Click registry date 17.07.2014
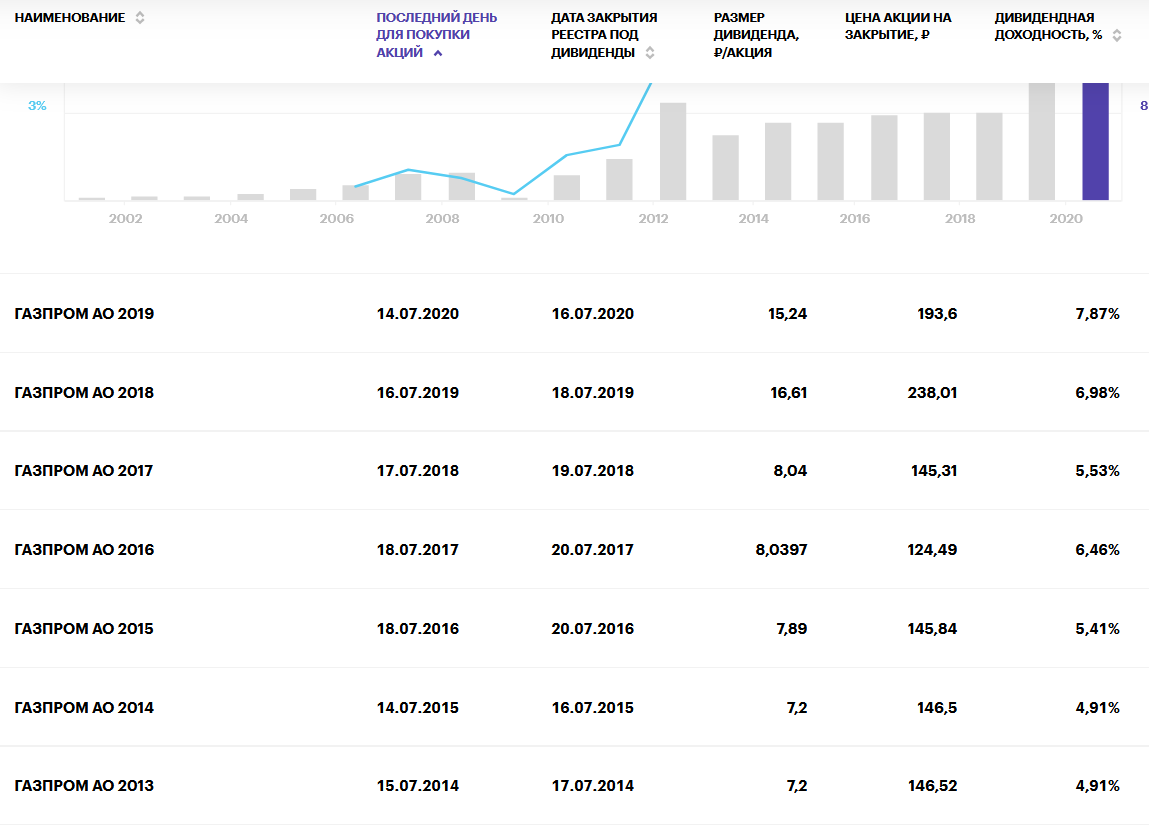 pyautogui.click(x=593, y=786)
